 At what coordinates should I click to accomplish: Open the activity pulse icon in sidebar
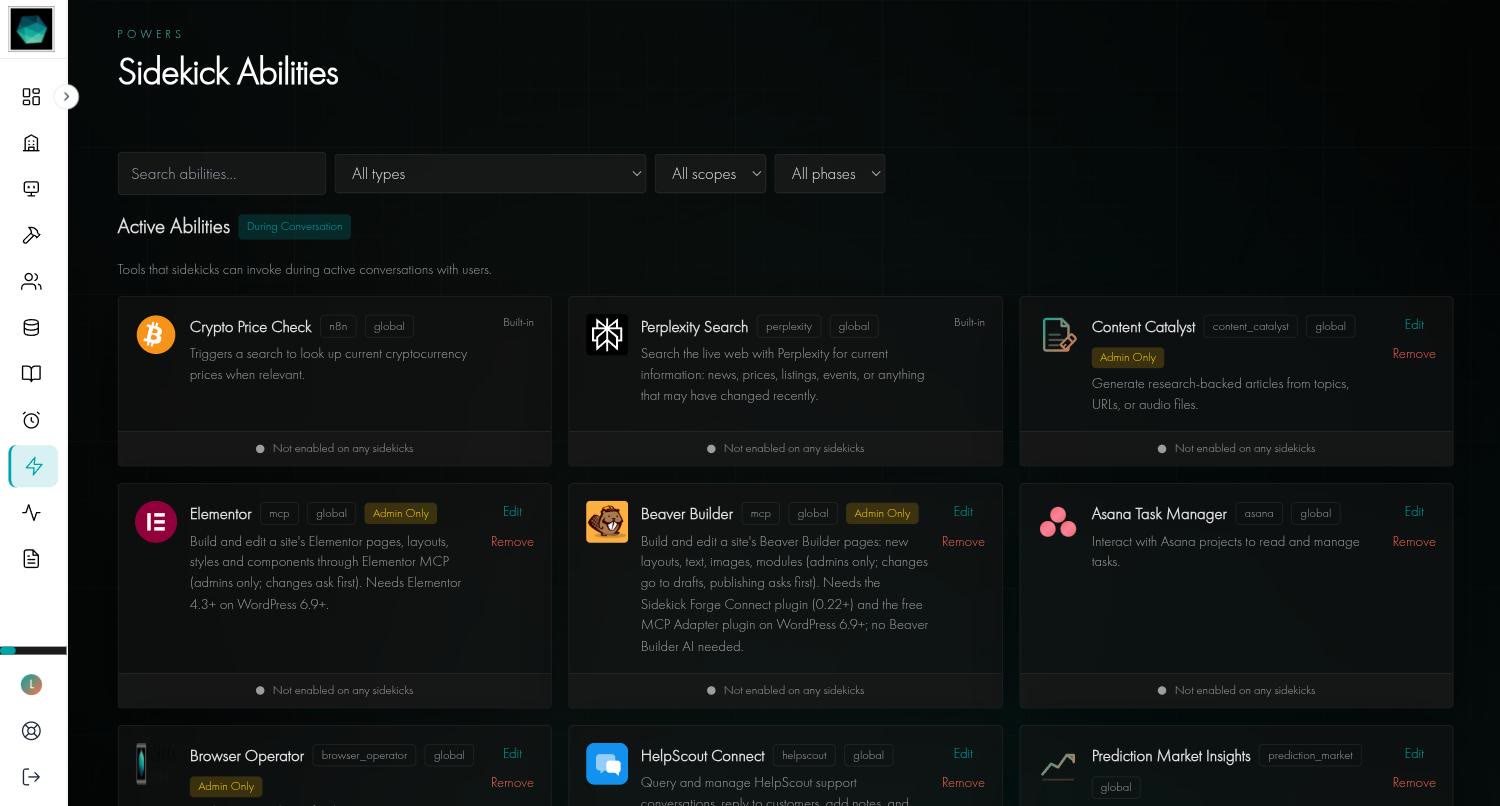[x=31, y=512]
